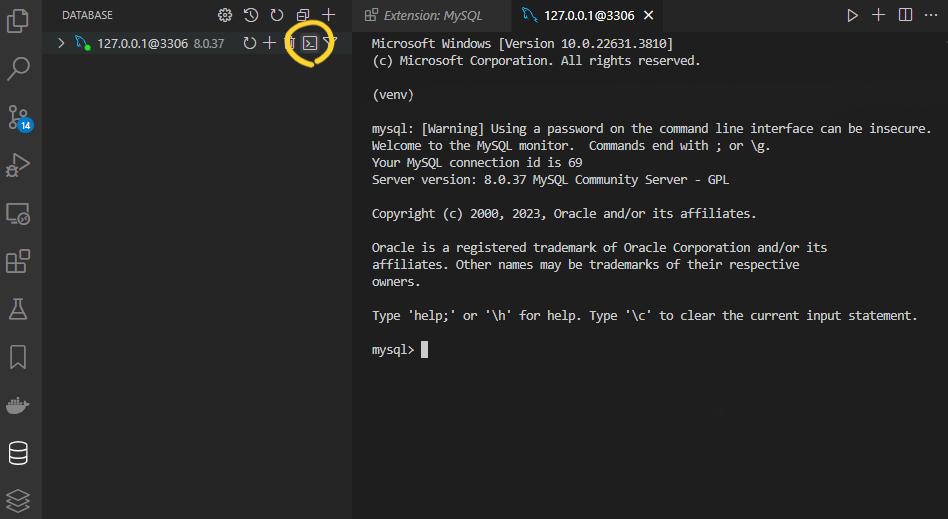Screen dimensions: 948x519
Task: Click the DATABASE panel title
Action: pos(87,15)
